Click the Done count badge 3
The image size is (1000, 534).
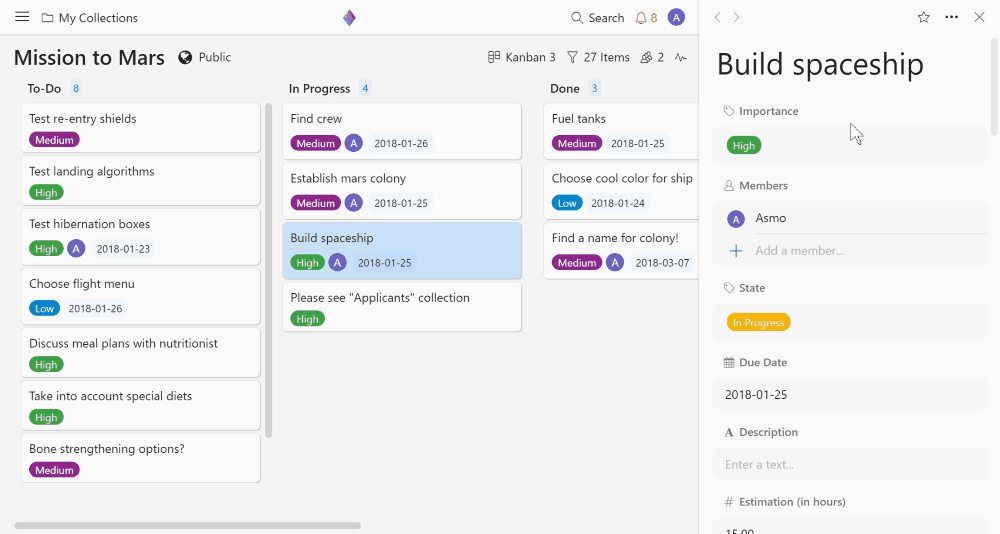(594, 89)
